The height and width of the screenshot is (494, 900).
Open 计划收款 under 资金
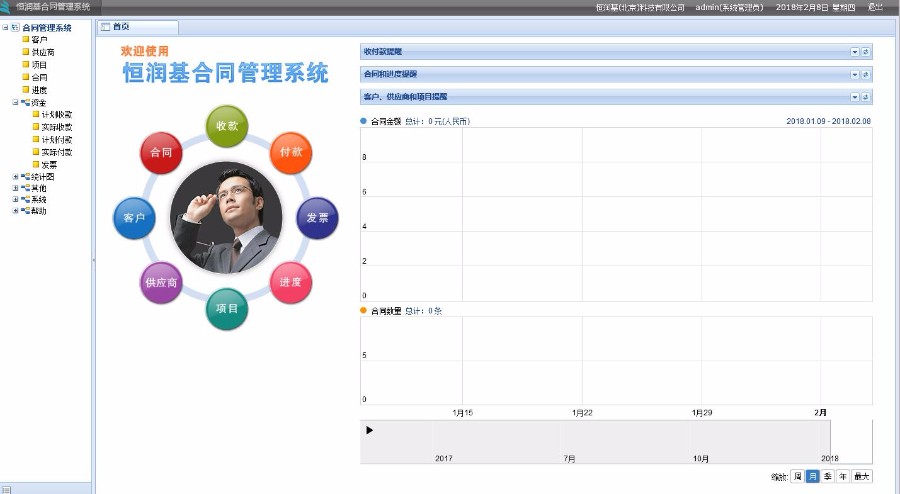click(56, 115)
